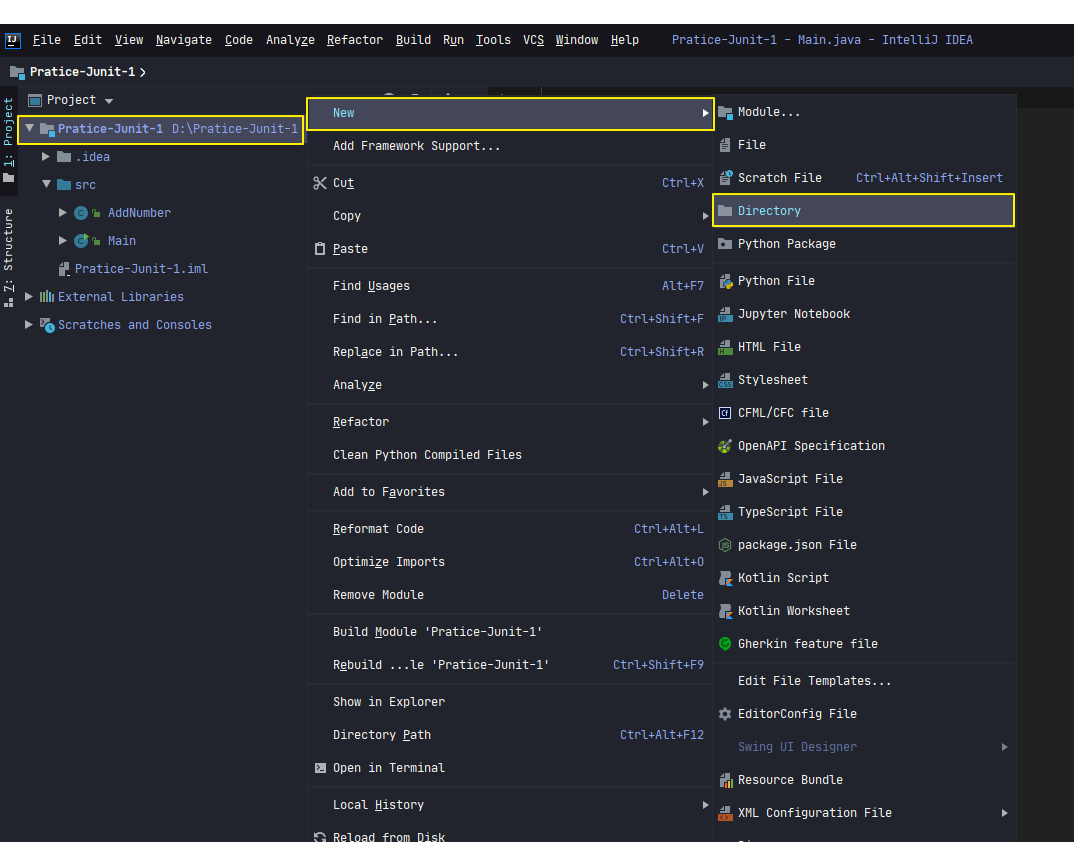Click the Module icon in New submenu

click(725, 112)
